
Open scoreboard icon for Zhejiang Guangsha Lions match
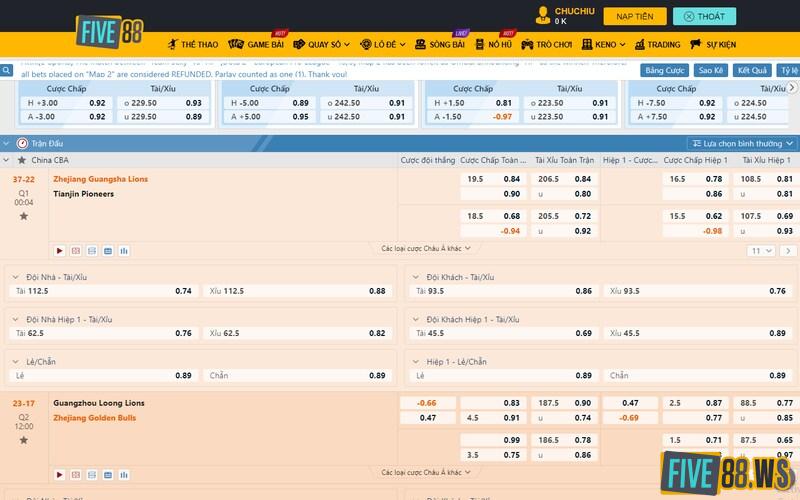click(76, 251)
